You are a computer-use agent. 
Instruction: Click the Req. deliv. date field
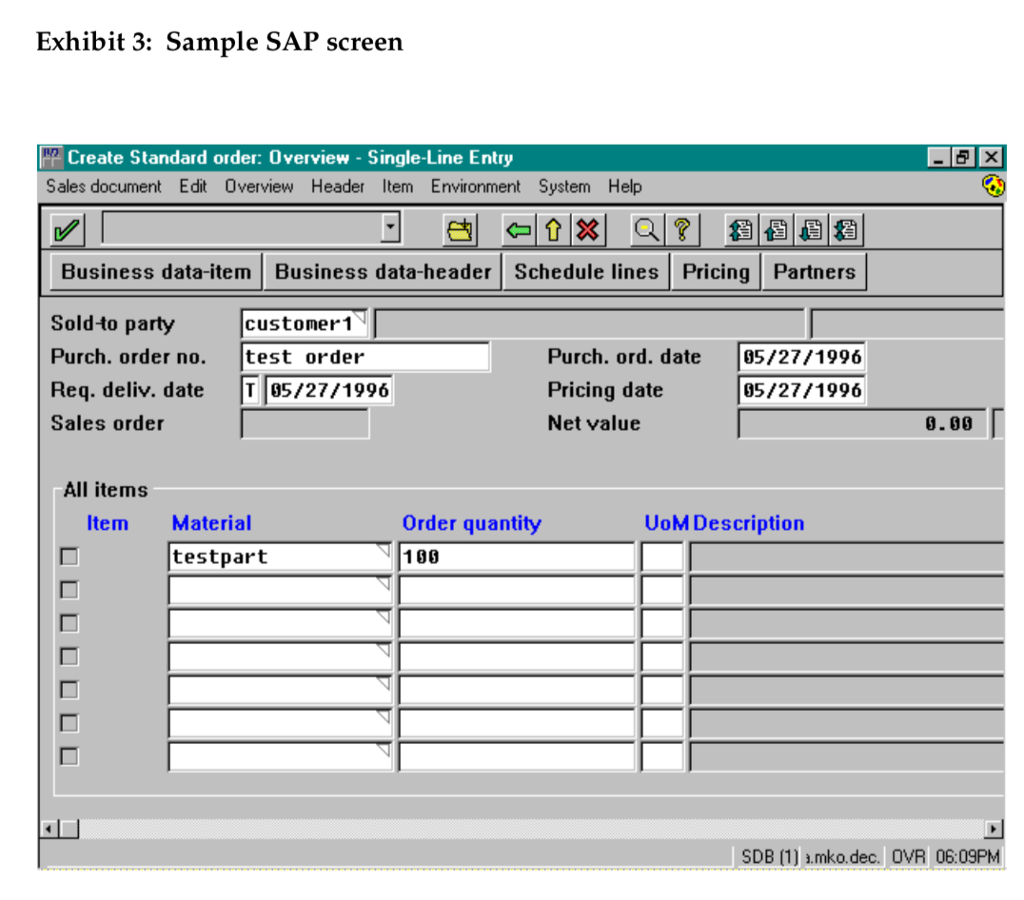329,390
